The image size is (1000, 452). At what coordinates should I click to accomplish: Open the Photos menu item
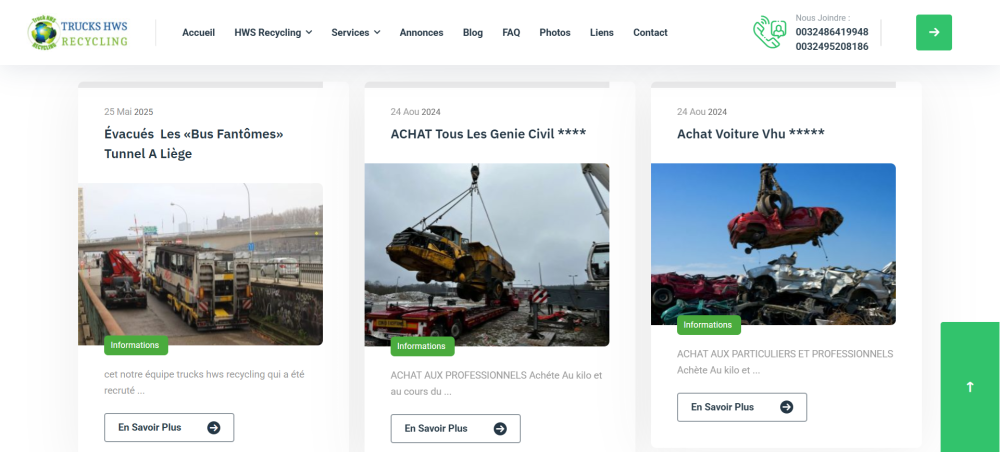click(x=555, y=33)
